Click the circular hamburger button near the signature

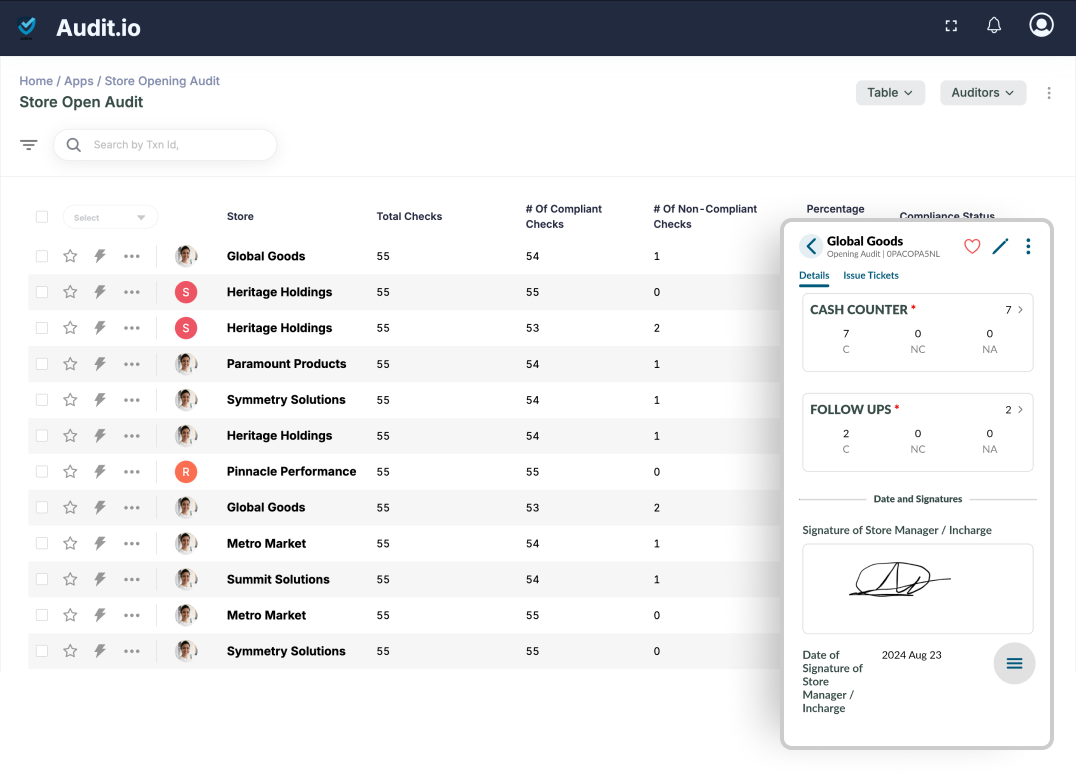1014,663
